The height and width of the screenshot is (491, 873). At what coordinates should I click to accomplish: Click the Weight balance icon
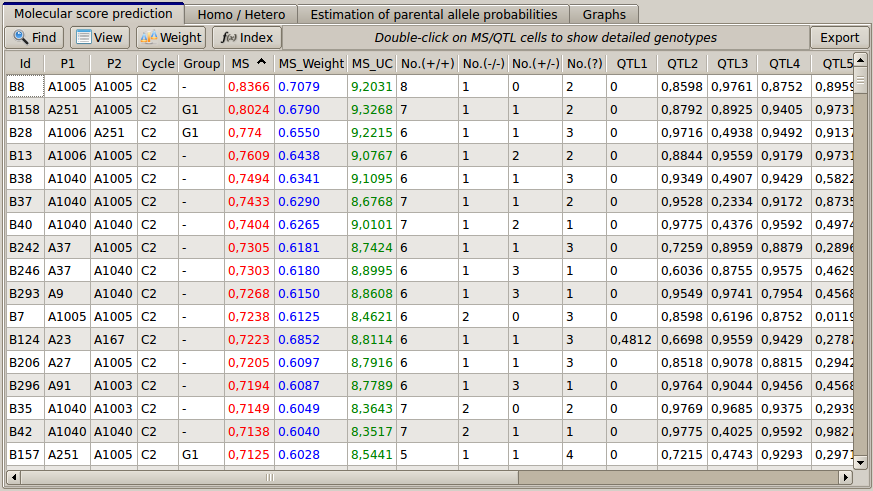(x=149, y=37)
